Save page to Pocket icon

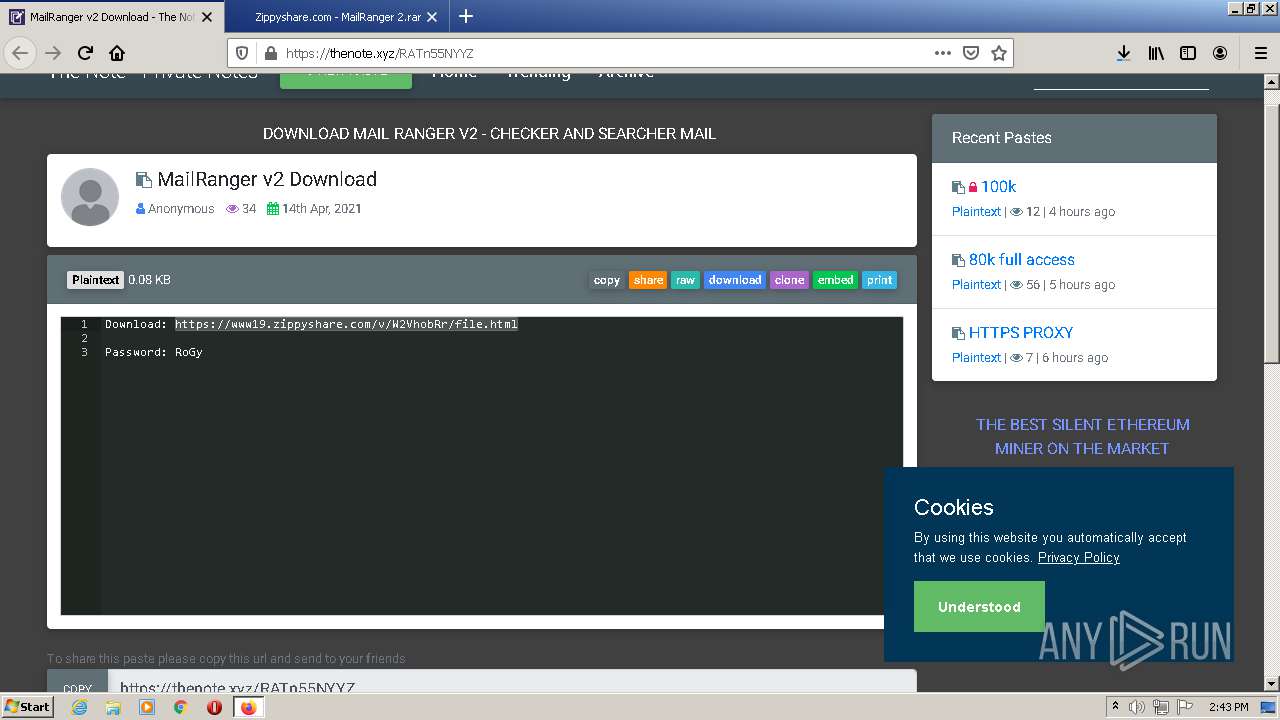coord(970,53)
